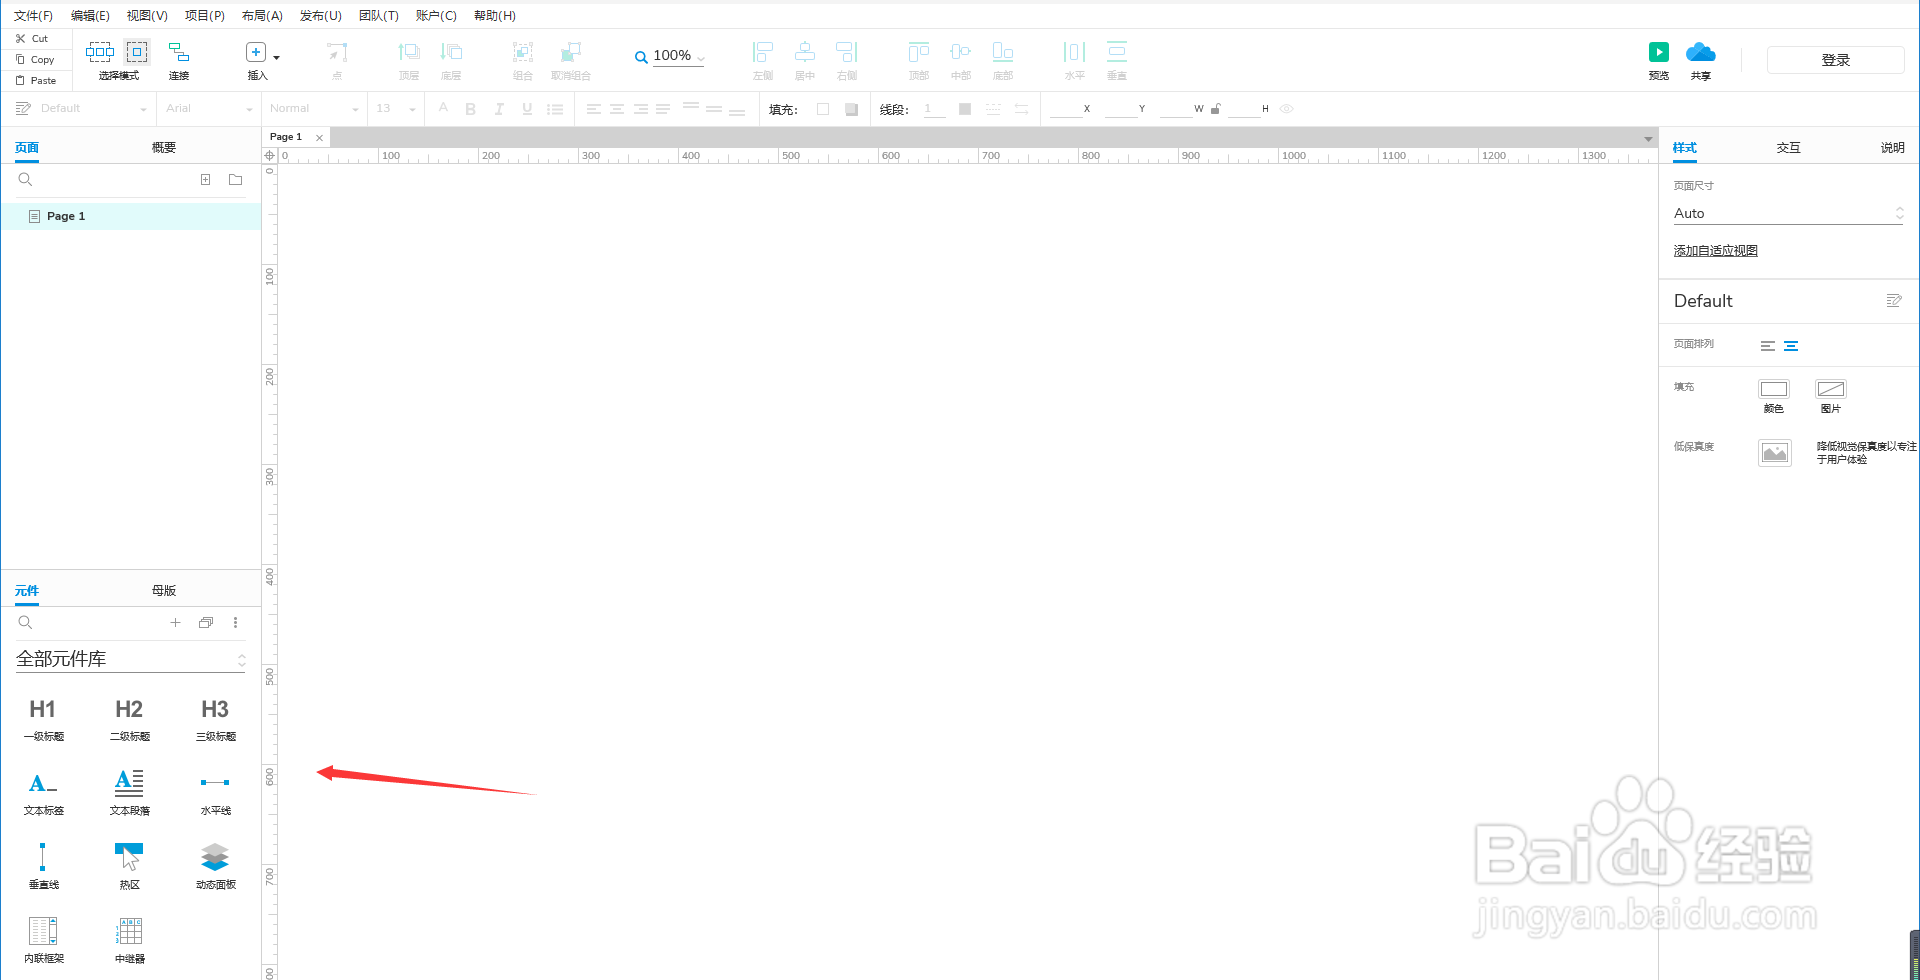Viewport: 1920px width, 980px height.
Task: Pick the toolbar 填充 fill color
Action: point(823,109)
